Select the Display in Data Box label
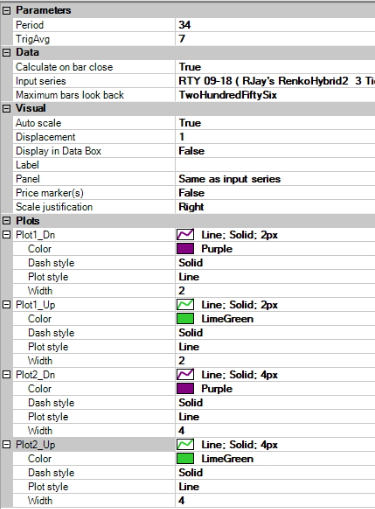 [58, 151]
